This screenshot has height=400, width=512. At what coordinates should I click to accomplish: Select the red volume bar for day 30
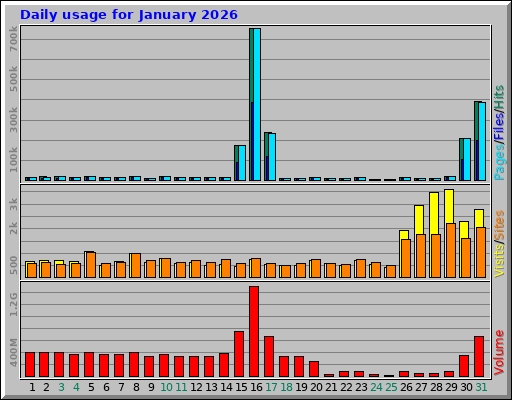(x=464, y=366)
